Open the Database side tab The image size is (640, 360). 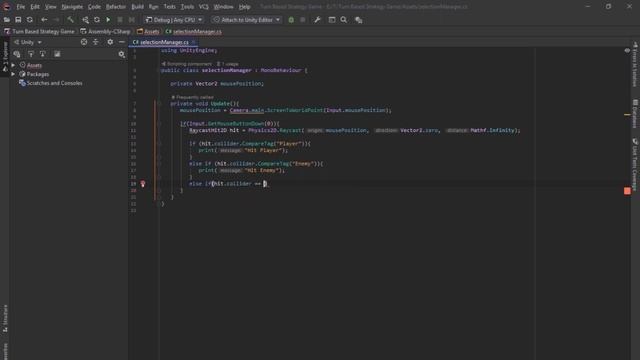point(635,113)
